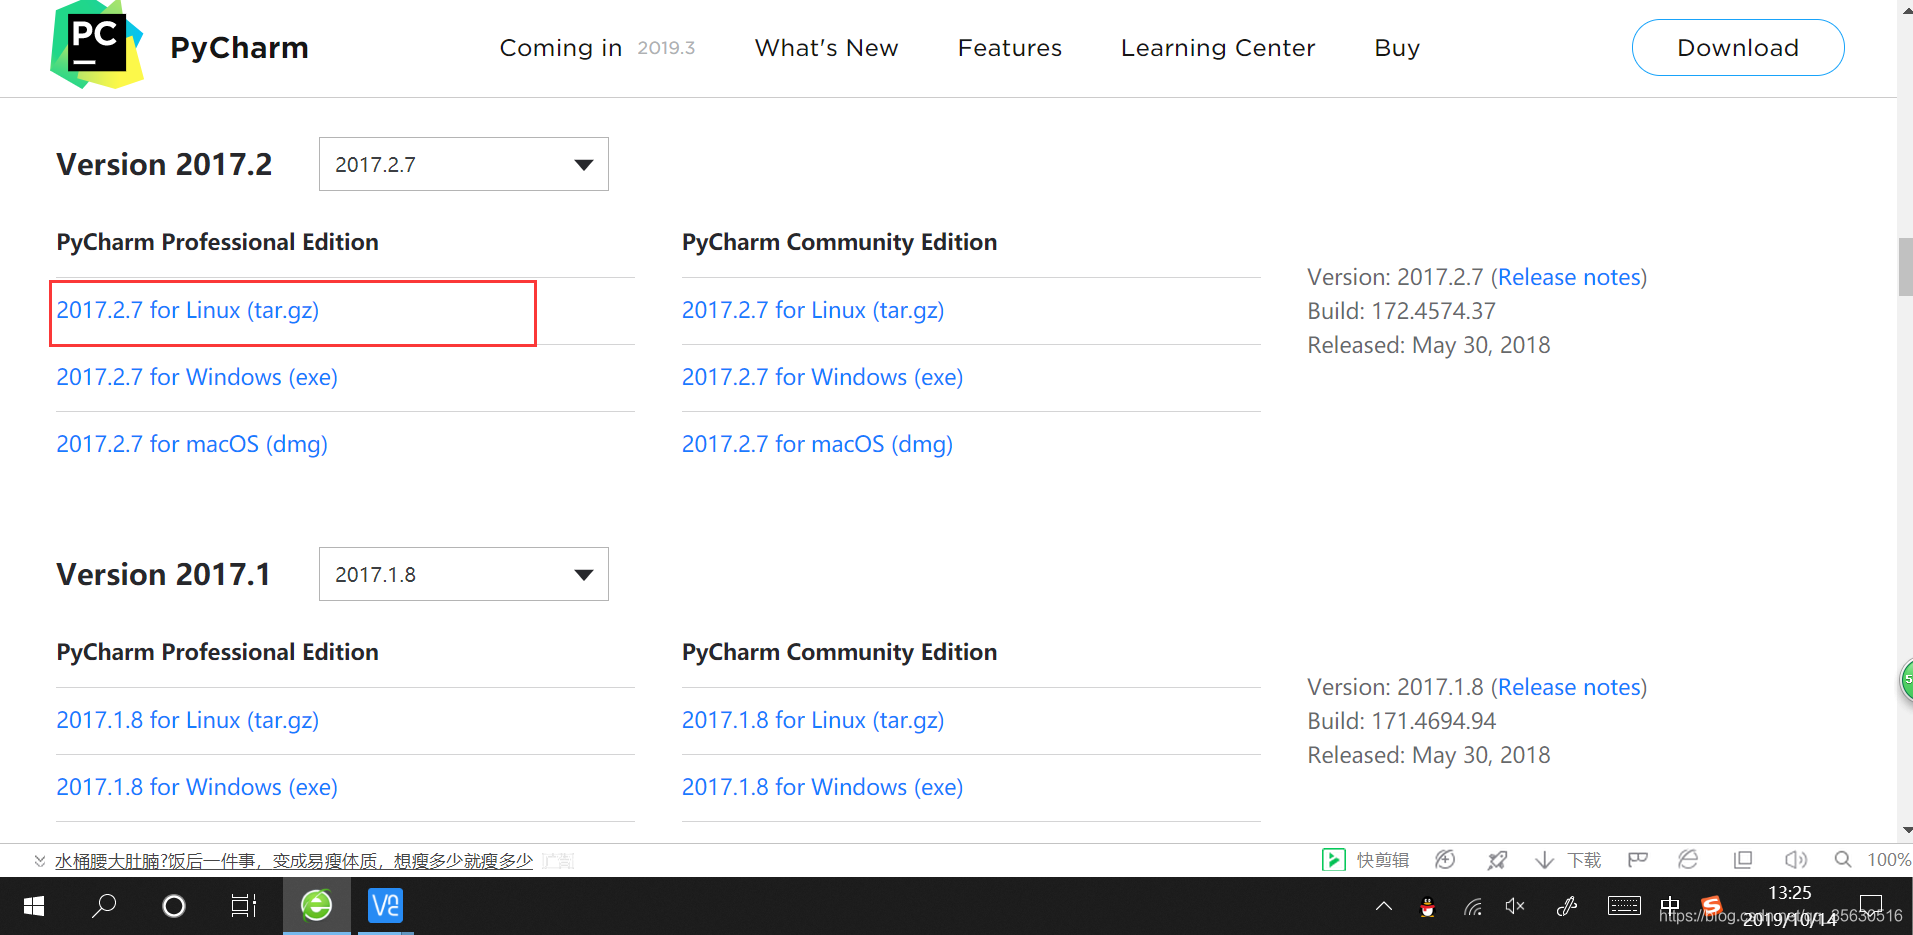Click the Sogou input S icon
1913x935 pixels.
1711,906
